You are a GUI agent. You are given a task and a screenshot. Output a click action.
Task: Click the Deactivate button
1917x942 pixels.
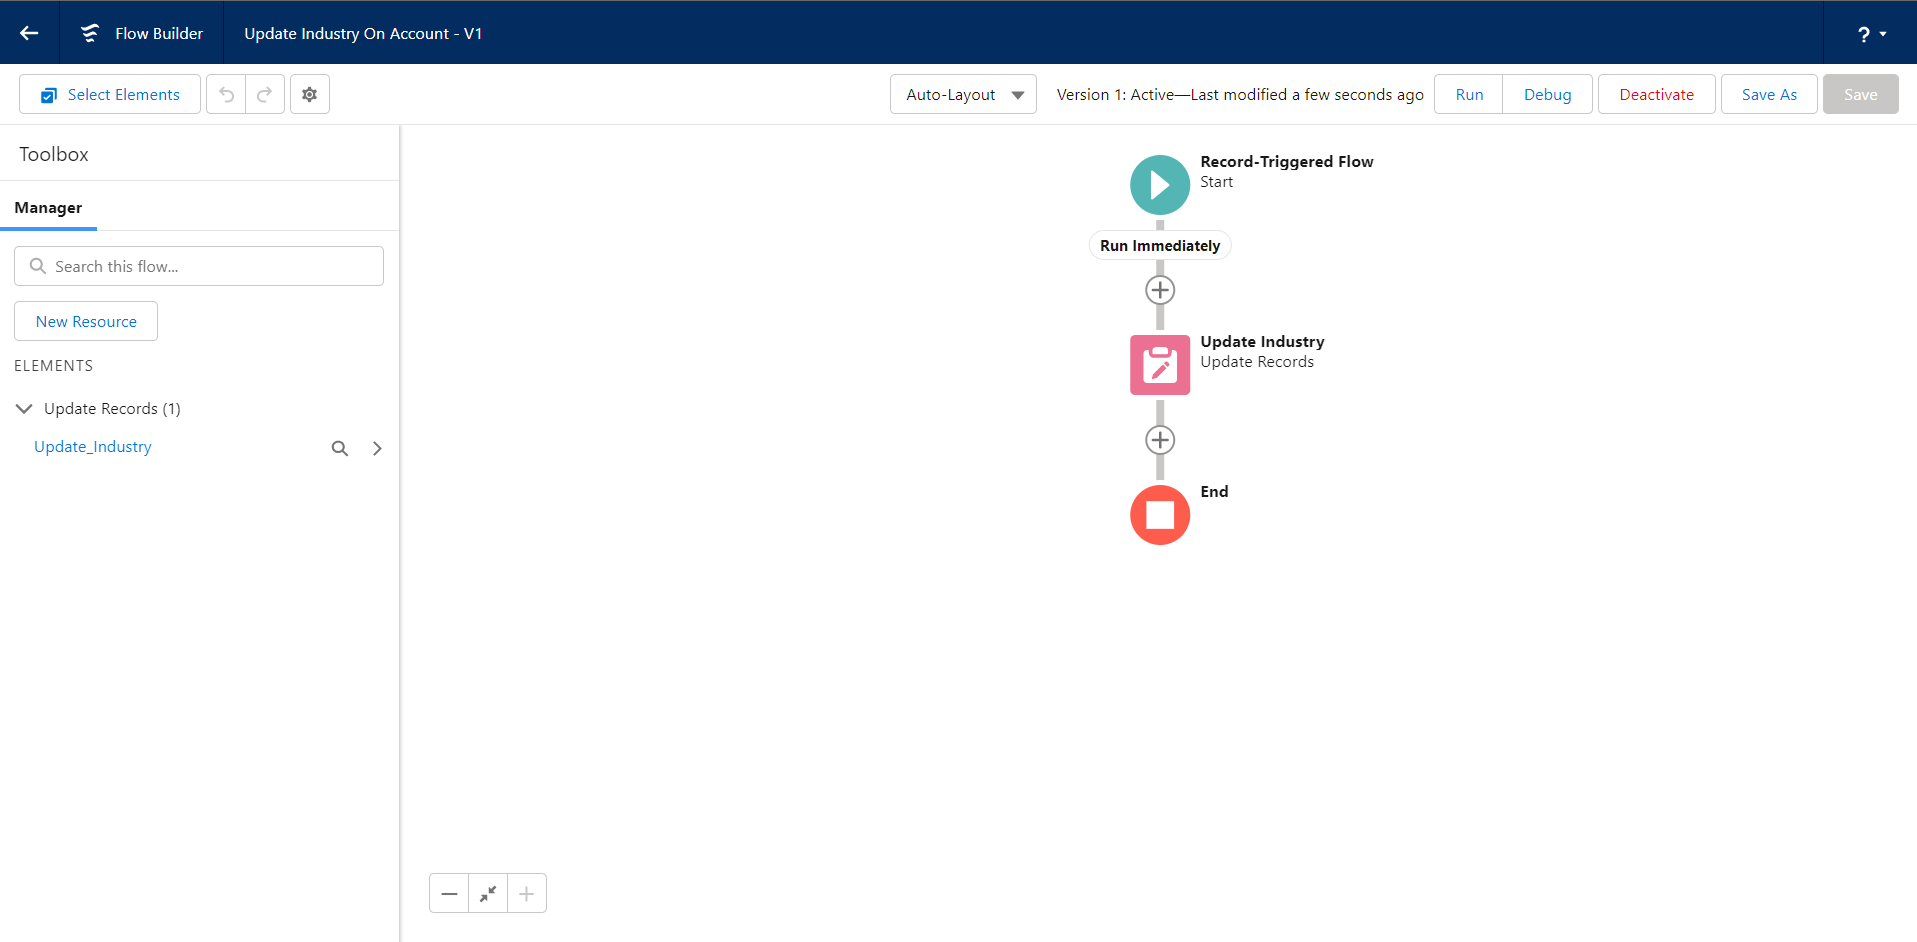(1656, 94)
